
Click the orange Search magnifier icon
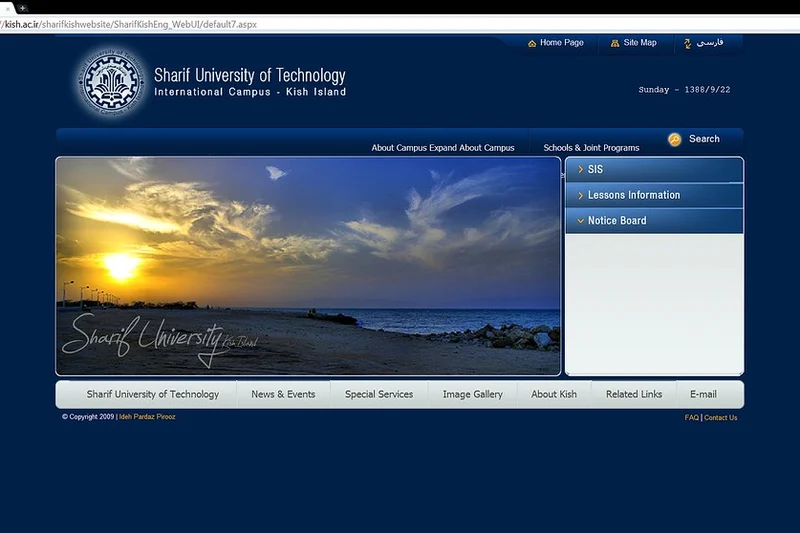tap(674, 139)
